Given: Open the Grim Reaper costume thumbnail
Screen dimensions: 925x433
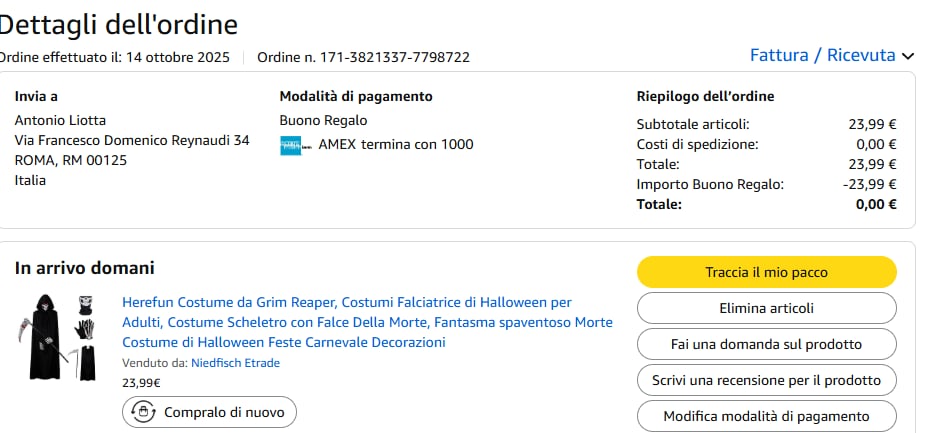Looking at the screenshot, I should [62, 337].
